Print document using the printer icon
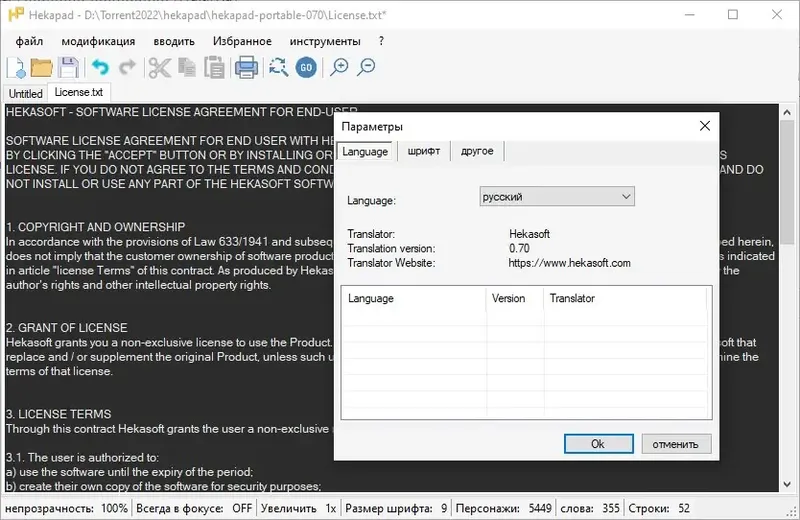Screen dimensions: 800x520 [x=246, y=67]
